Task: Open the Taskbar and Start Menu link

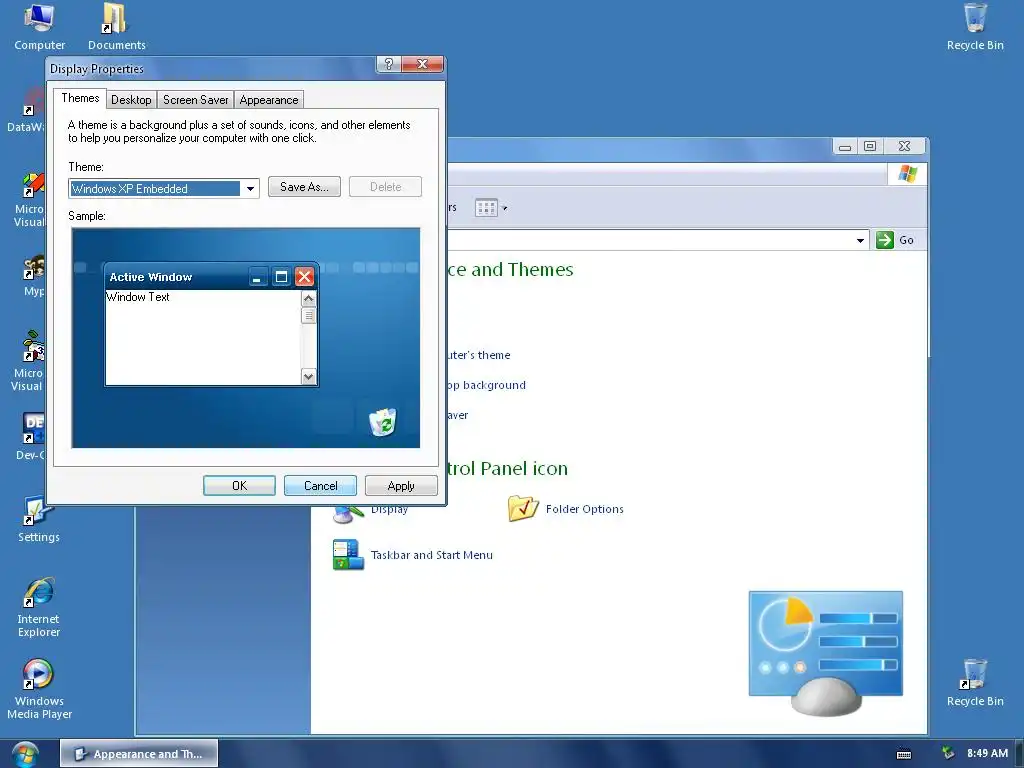Action: [432, 554]
